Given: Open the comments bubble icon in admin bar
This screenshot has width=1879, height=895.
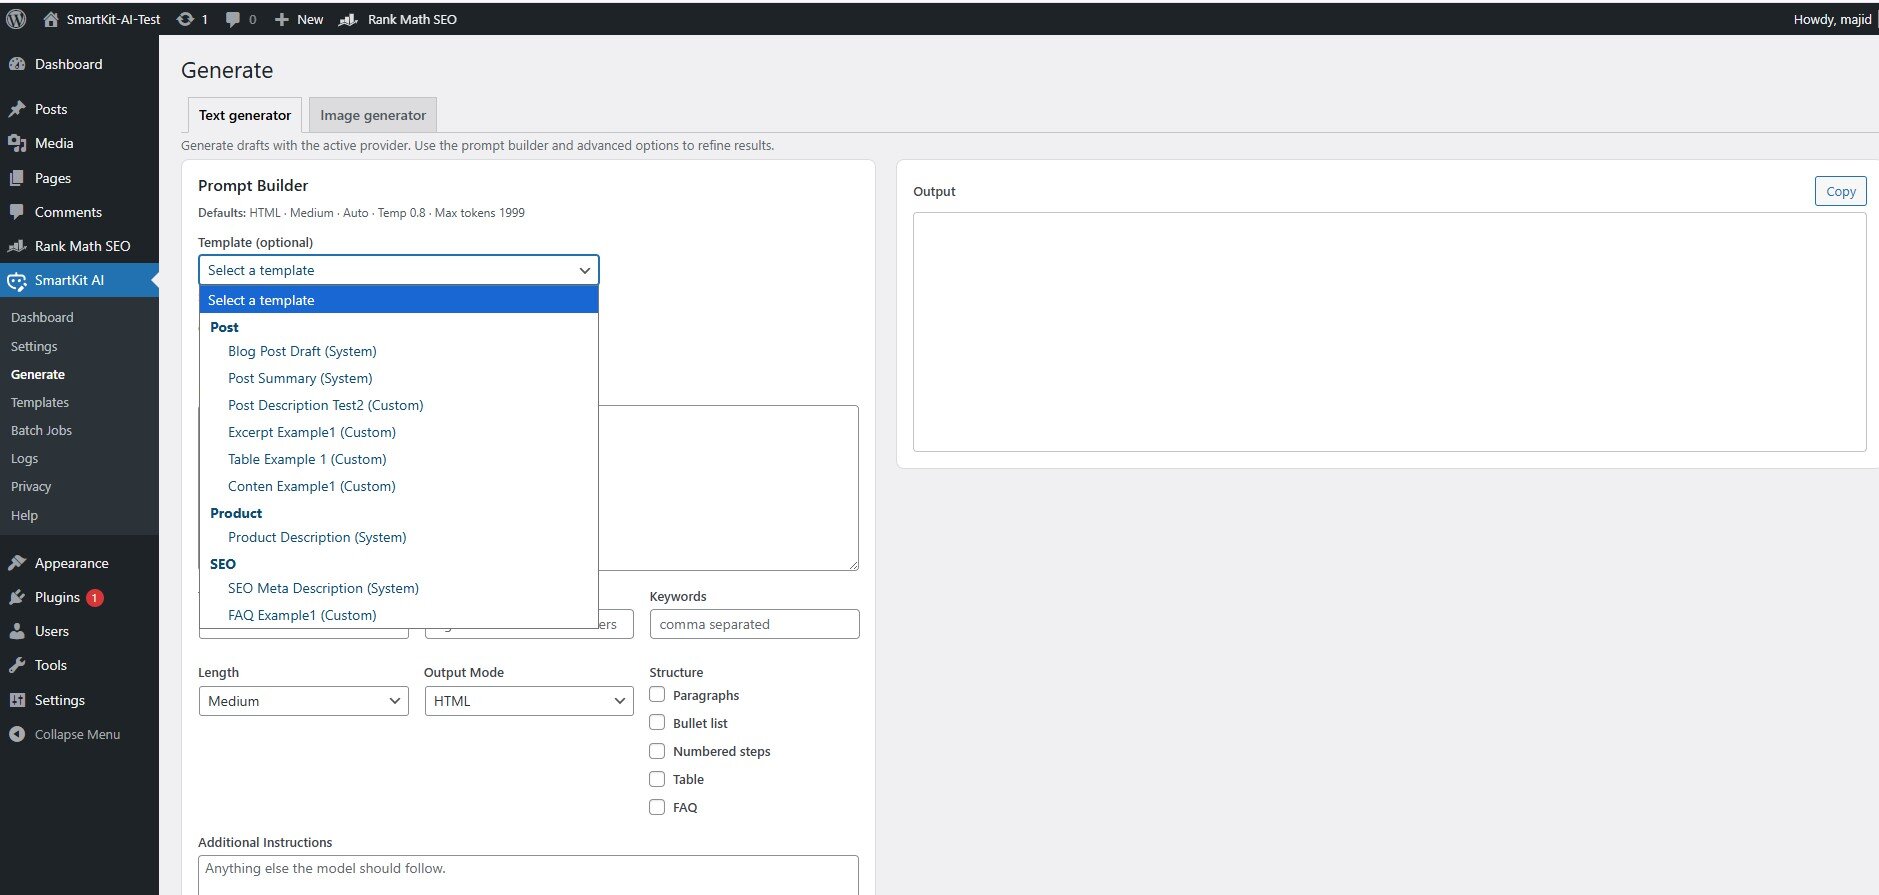Looking at the screenshot, I should (x=233, y=19).
